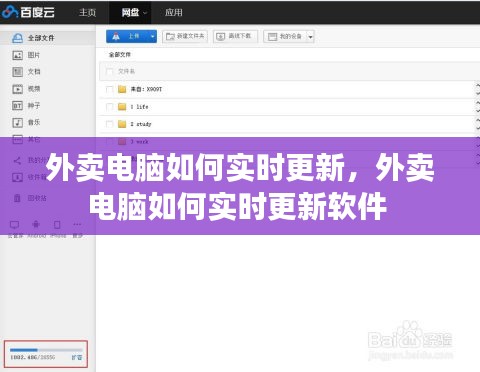Expand the 我的设备 dropdown arrow
480x372 pixels.
[310, 37]
